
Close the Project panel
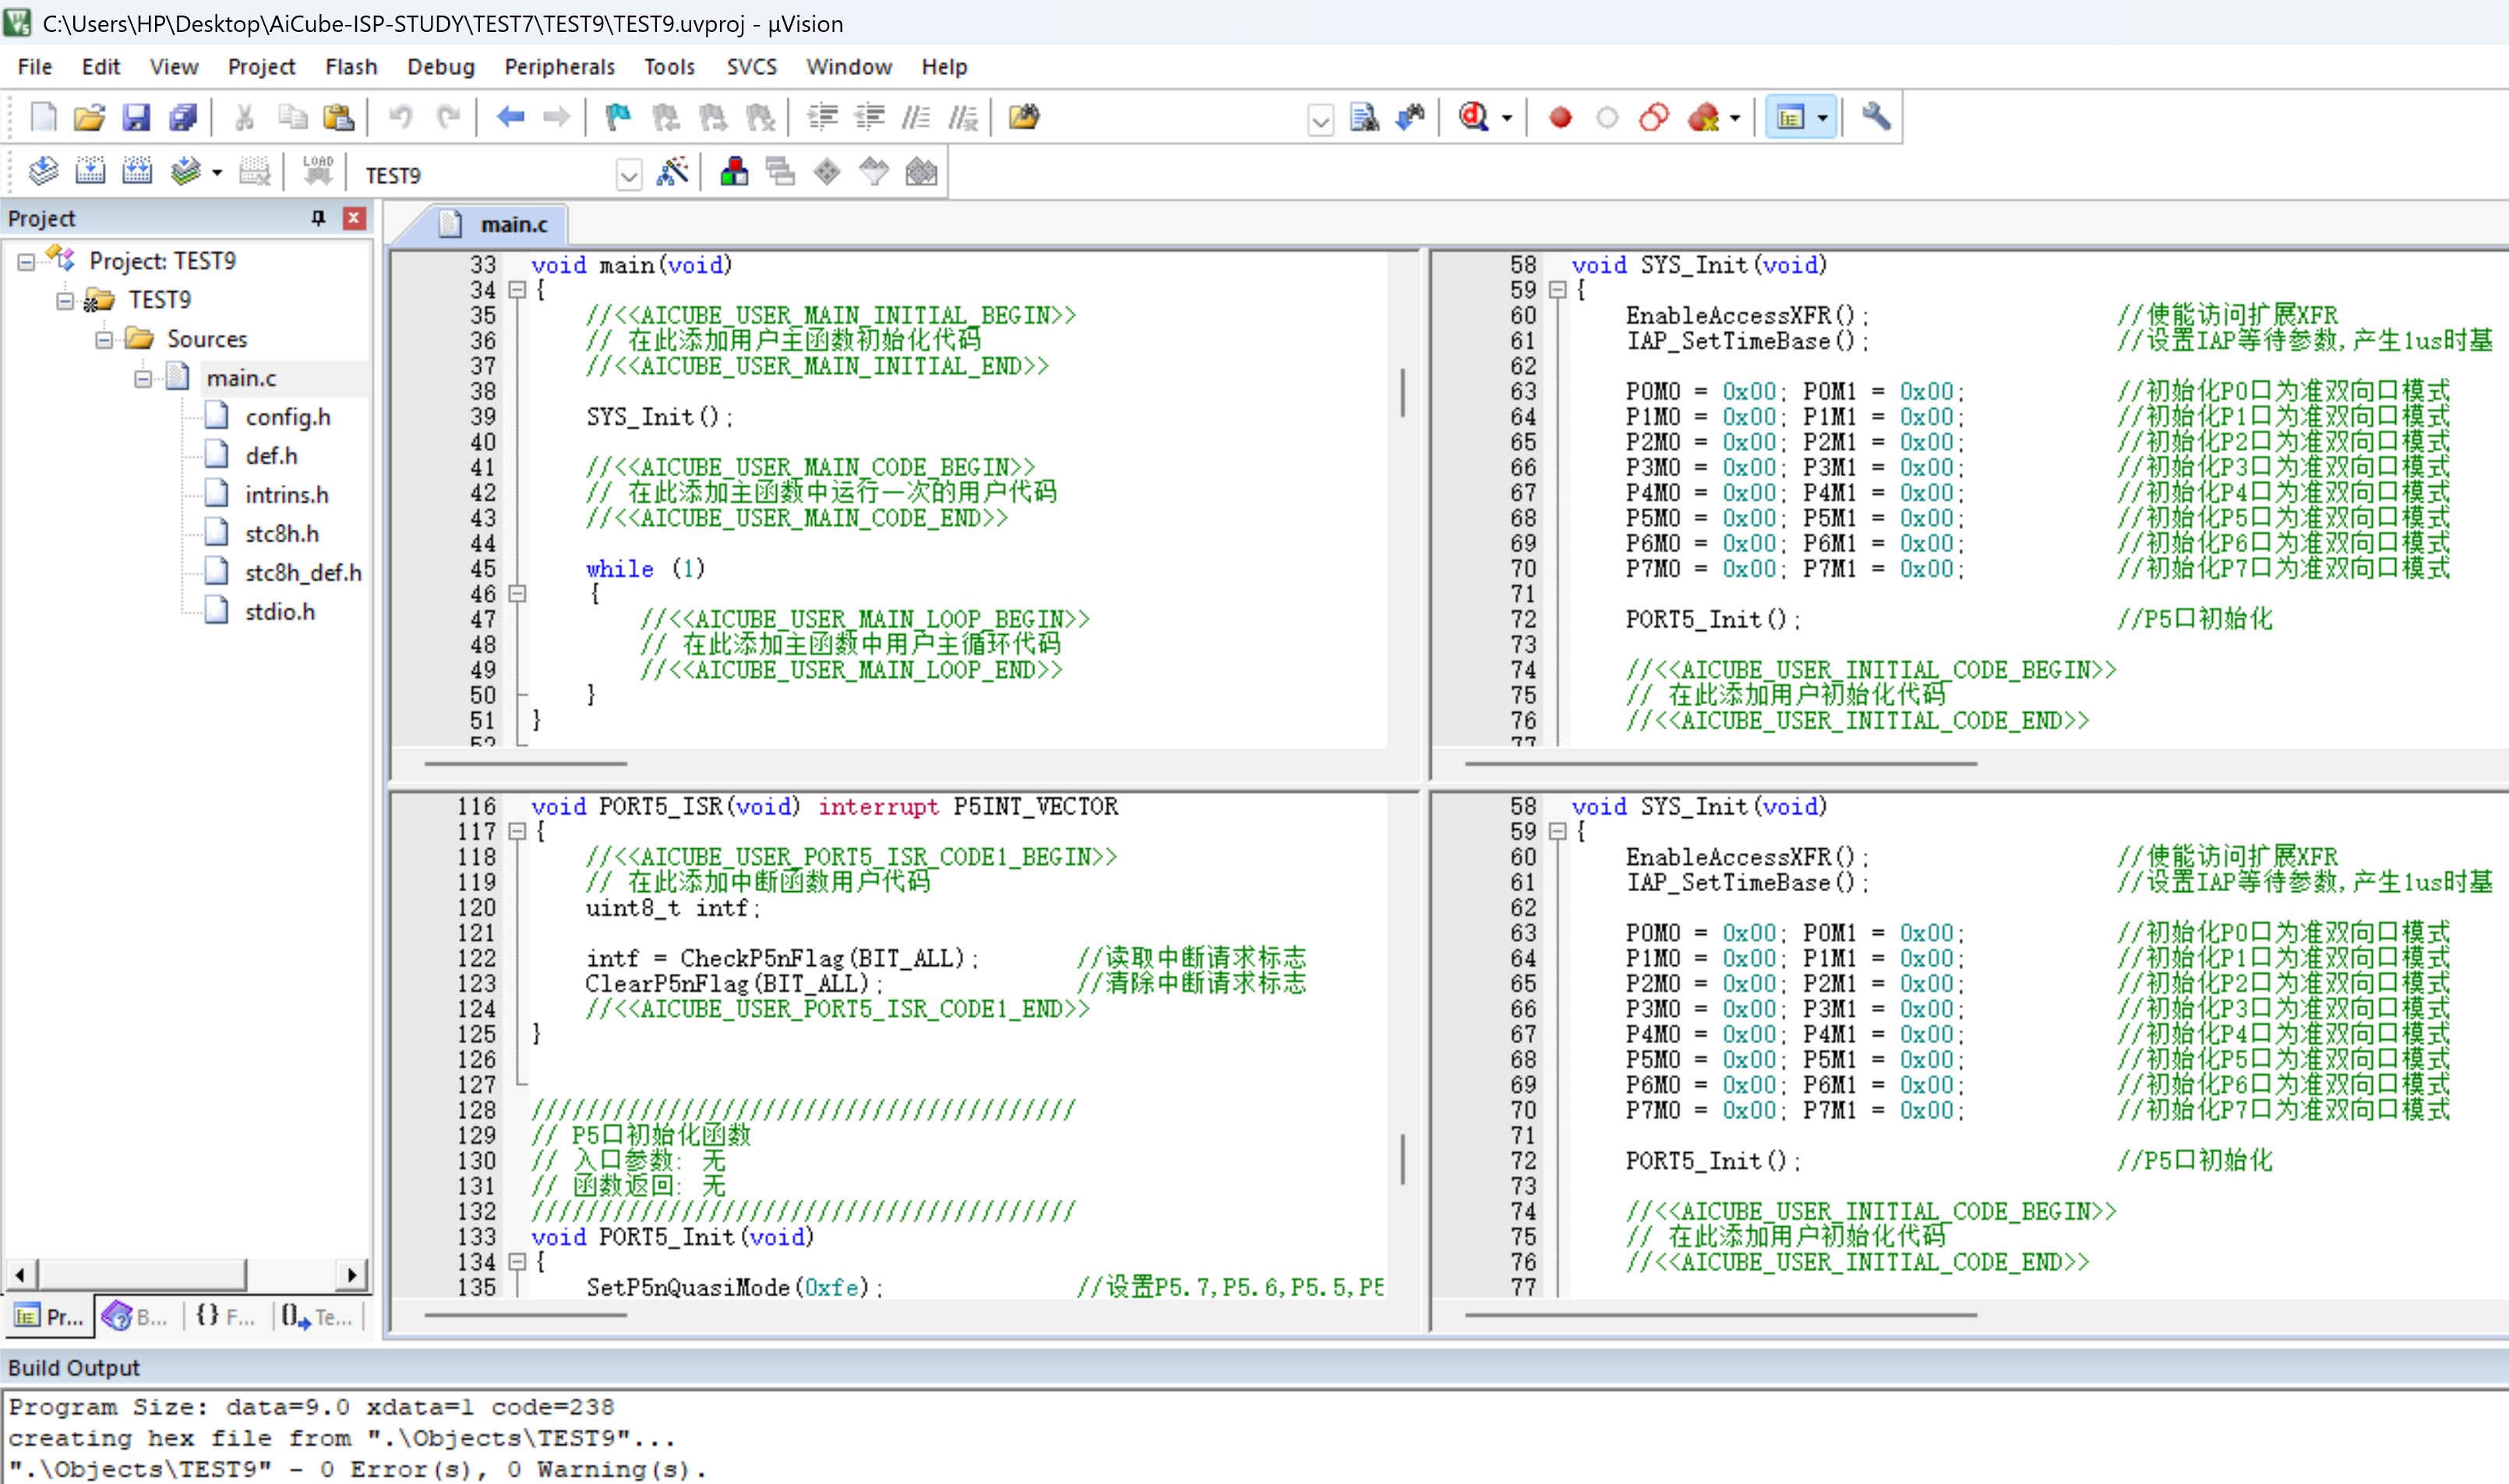pyautogui.click(x=354, y=218)
